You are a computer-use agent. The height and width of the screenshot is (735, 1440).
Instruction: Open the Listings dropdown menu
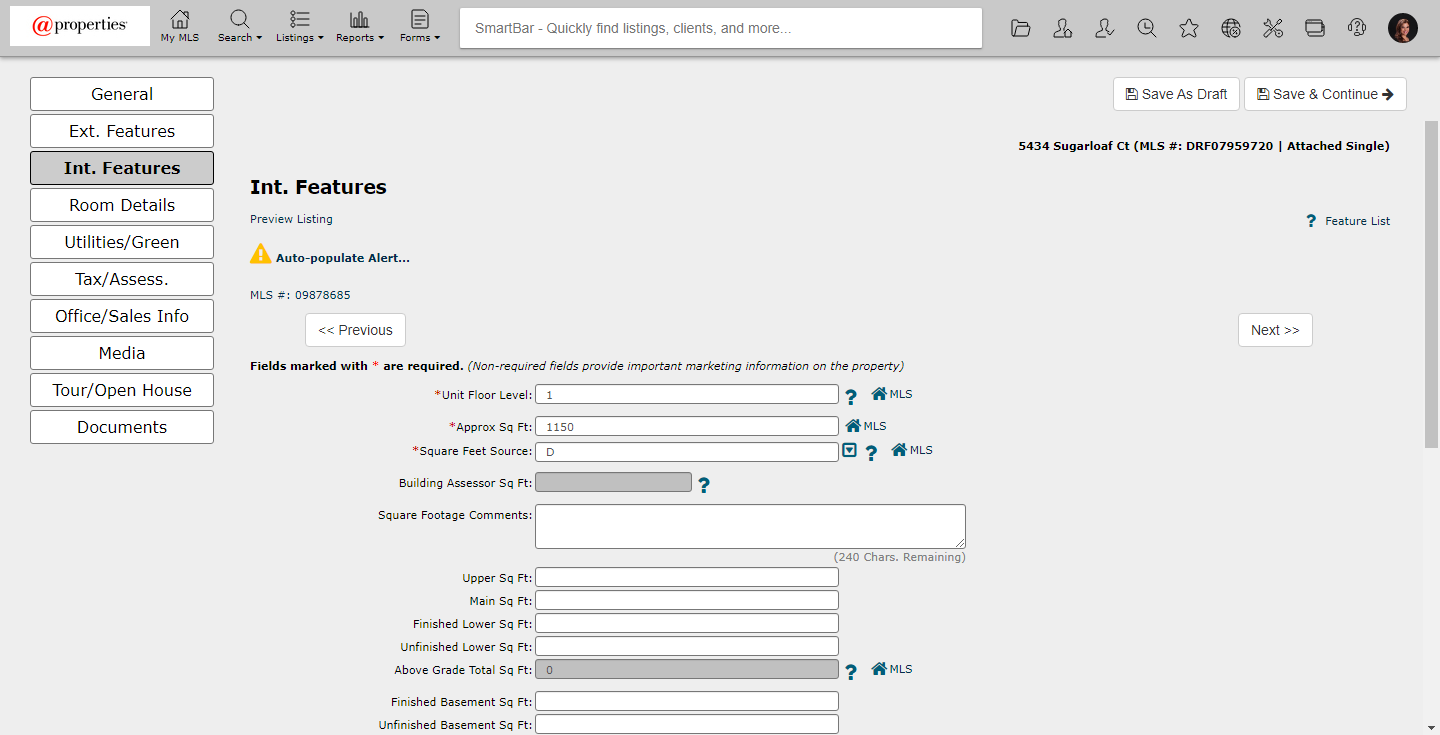pos(300,27)
